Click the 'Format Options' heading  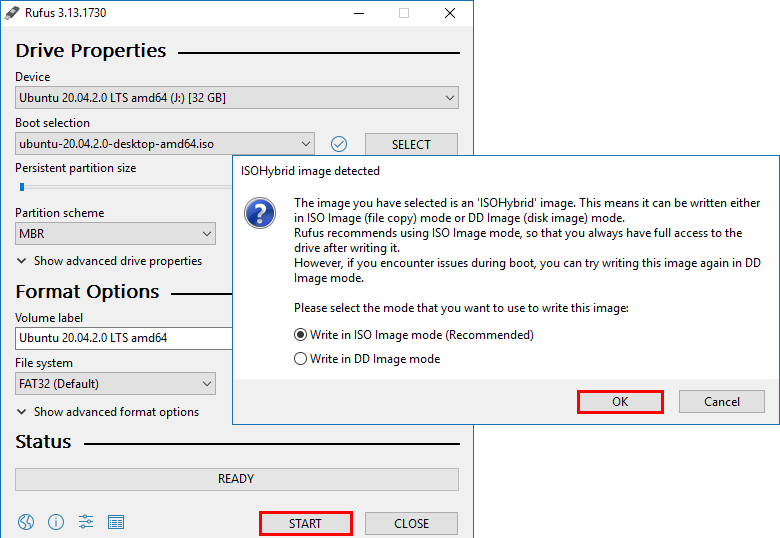(x=87, y=292)
